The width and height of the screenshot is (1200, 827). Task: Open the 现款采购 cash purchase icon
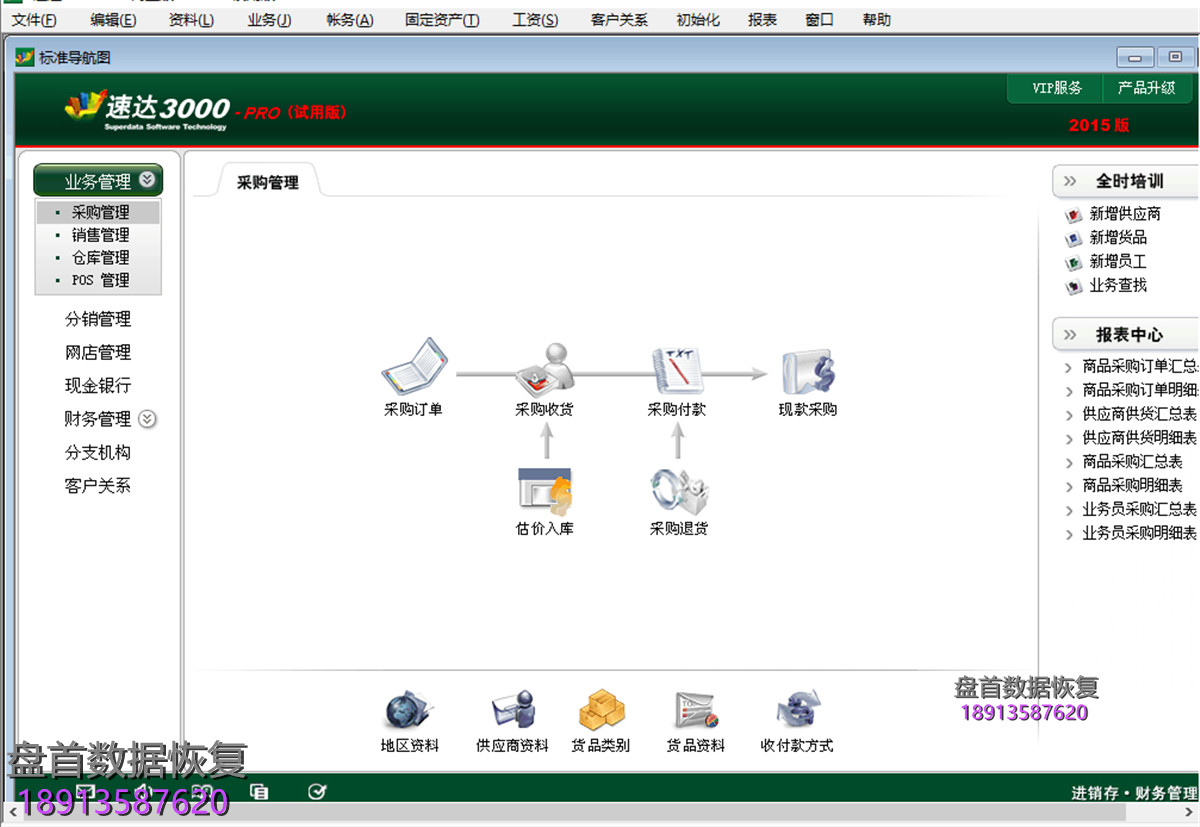(x=808, y=372)
